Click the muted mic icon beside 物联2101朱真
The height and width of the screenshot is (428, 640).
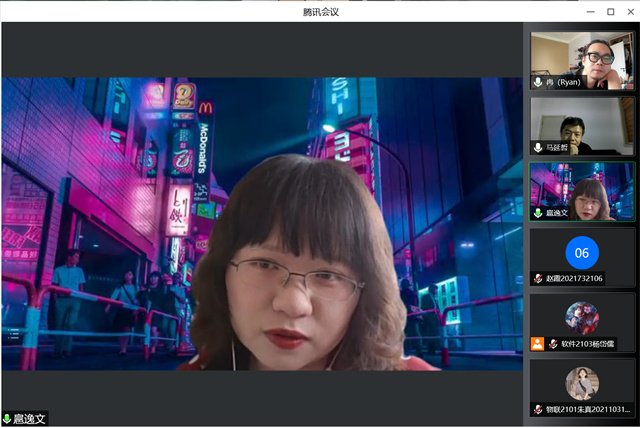click(x=538, y=409)
